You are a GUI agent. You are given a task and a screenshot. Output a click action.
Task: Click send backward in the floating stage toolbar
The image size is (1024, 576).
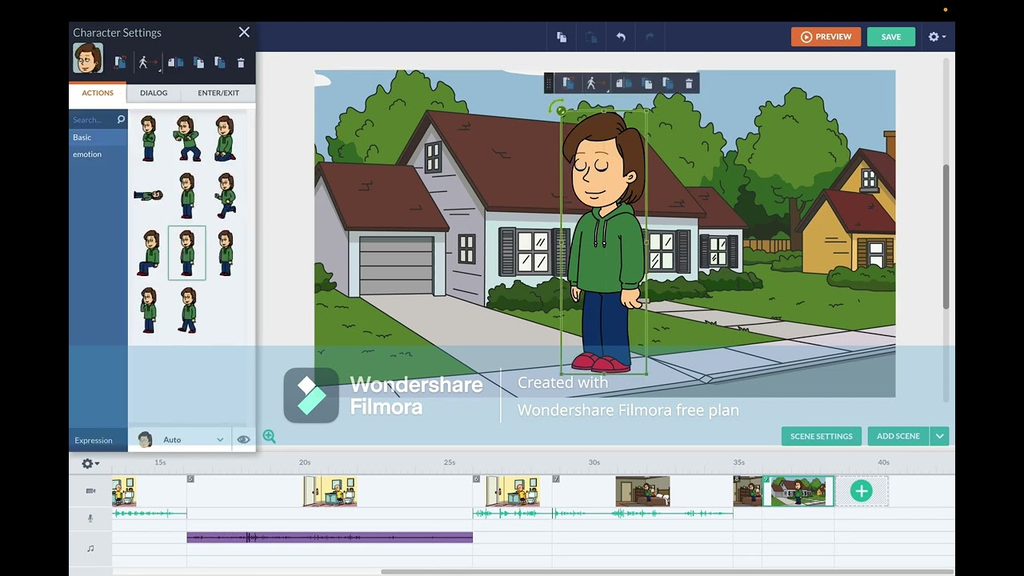(668, 84)
